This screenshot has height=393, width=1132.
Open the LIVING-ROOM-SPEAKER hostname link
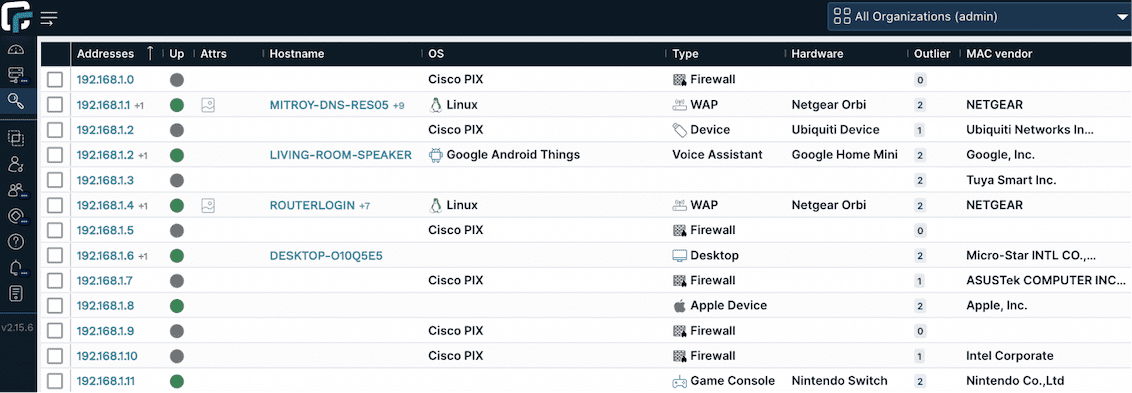pos(341,155)
